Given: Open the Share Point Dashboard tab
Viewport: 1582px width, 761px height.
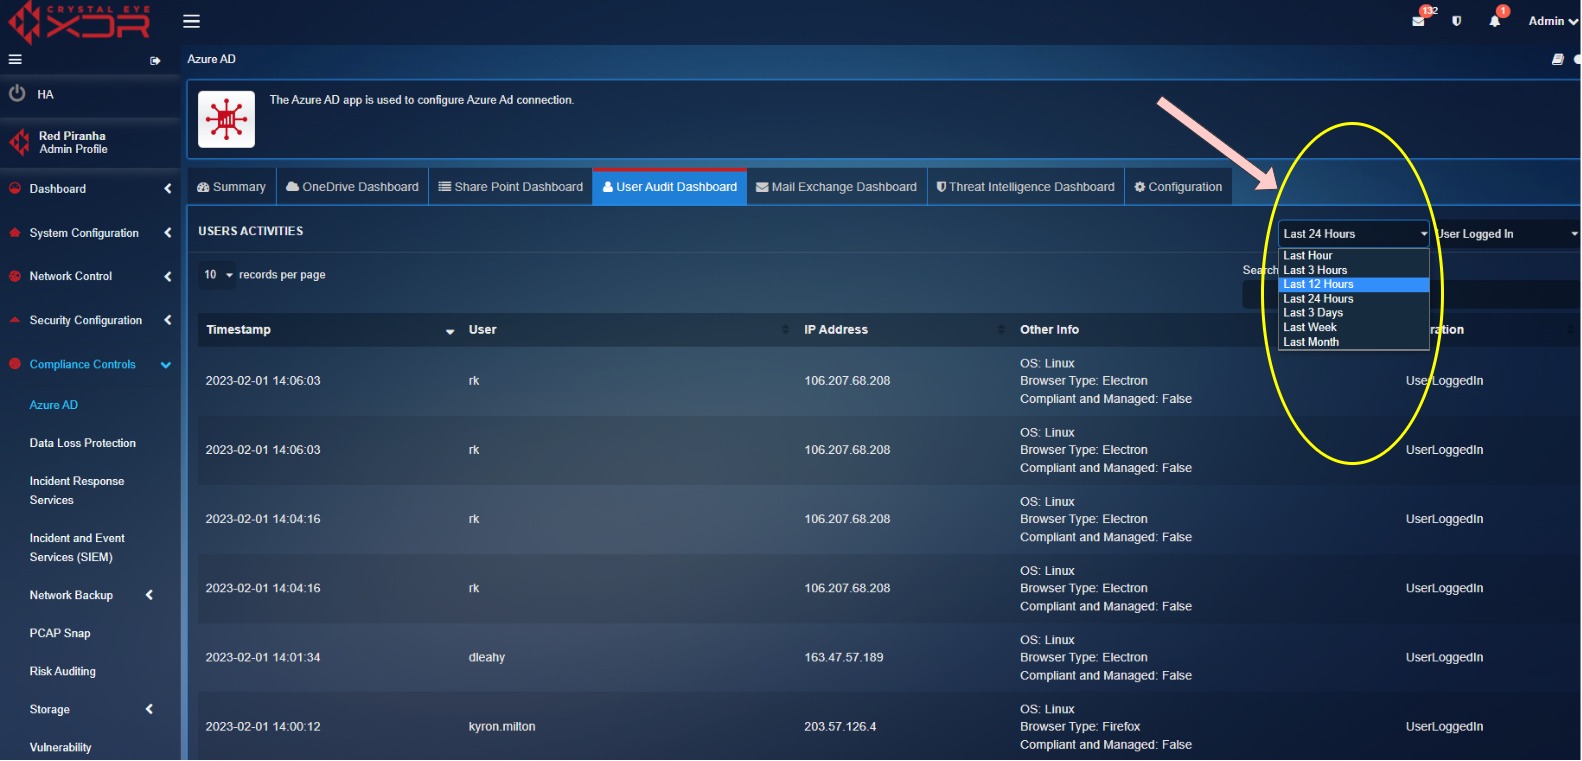Looking at the screenshot, I should [x=510, y=187].
